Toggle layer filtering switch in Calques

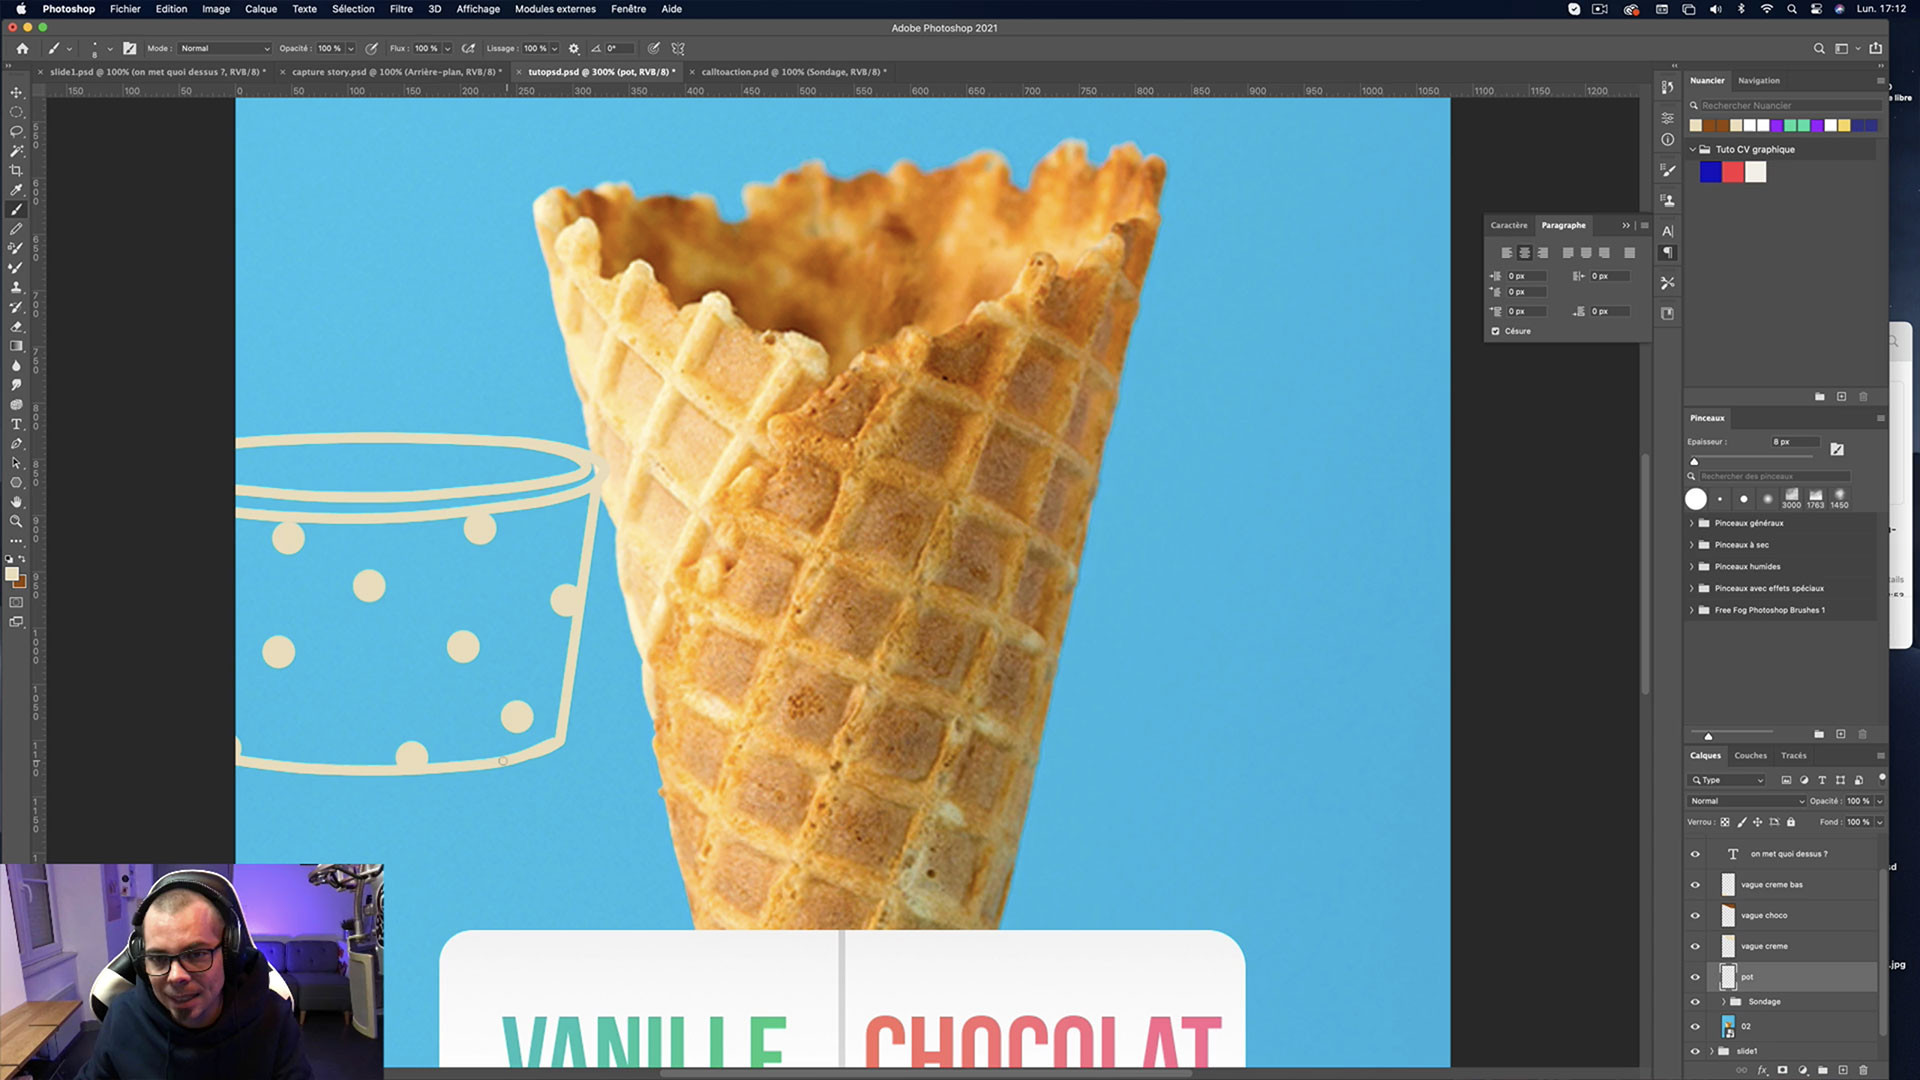[1881, 778]
